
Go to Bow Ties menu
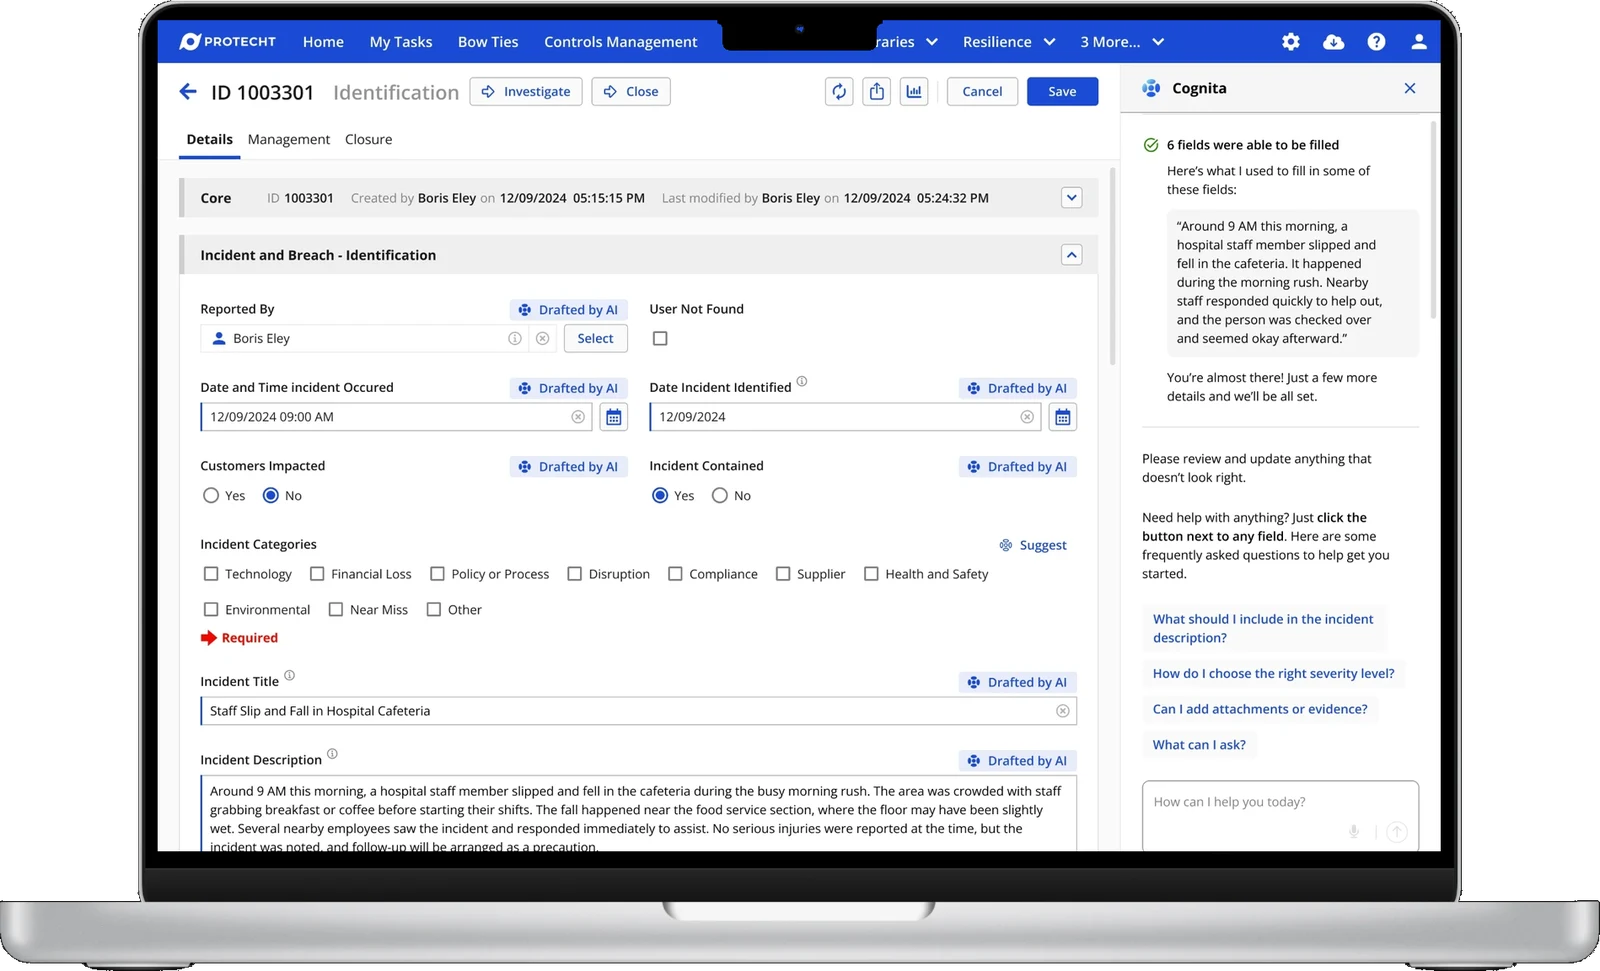click(x=488, y=42)
